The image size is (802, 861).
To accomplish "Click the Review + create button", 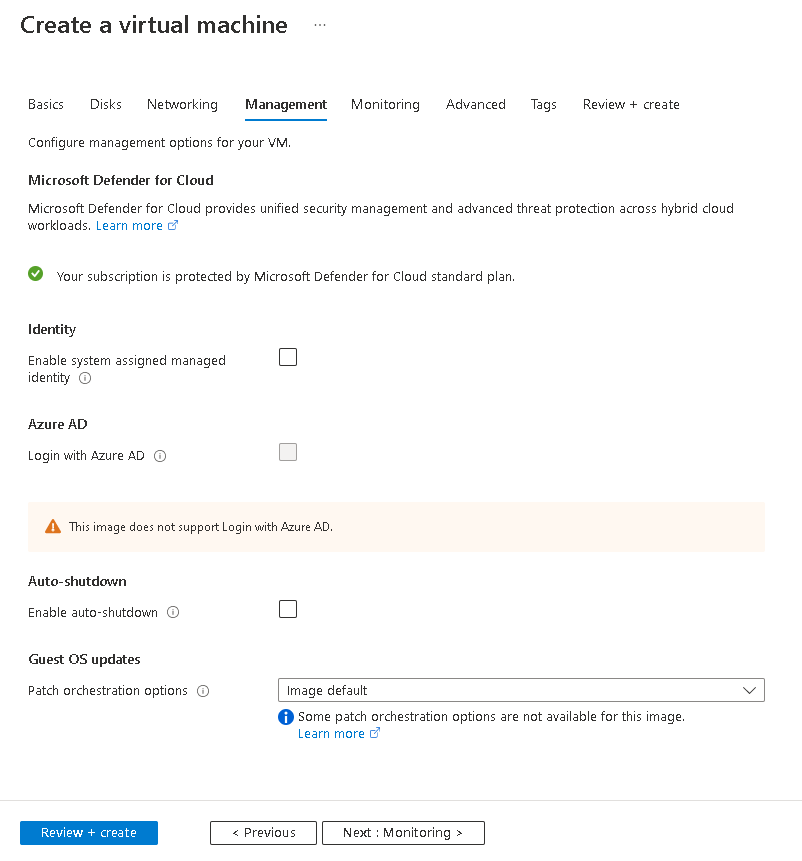I will point(88,832).
